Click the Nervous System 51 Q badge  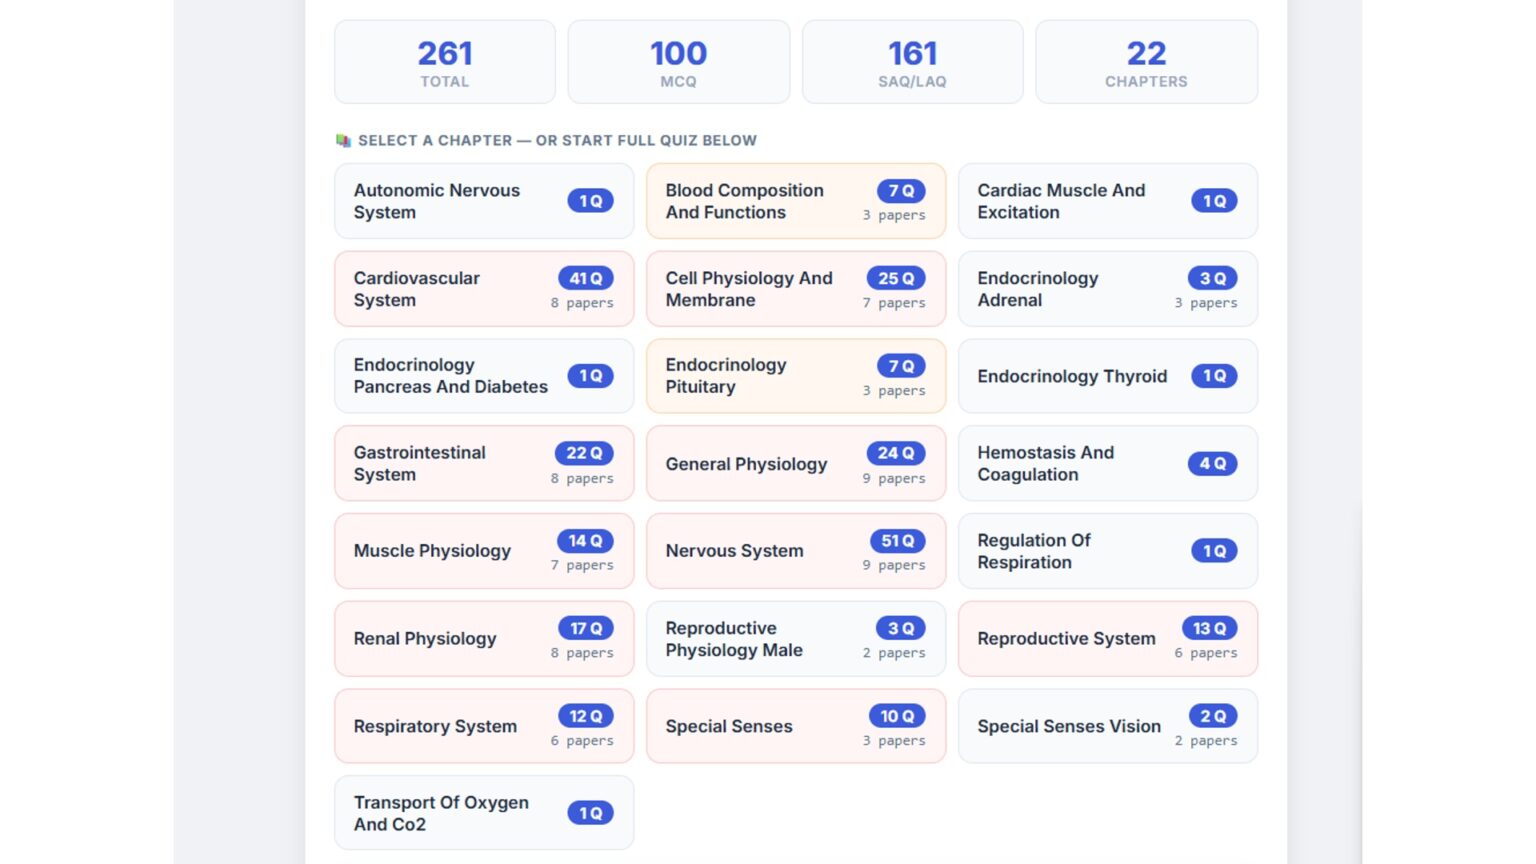click(x=897, y=541)
